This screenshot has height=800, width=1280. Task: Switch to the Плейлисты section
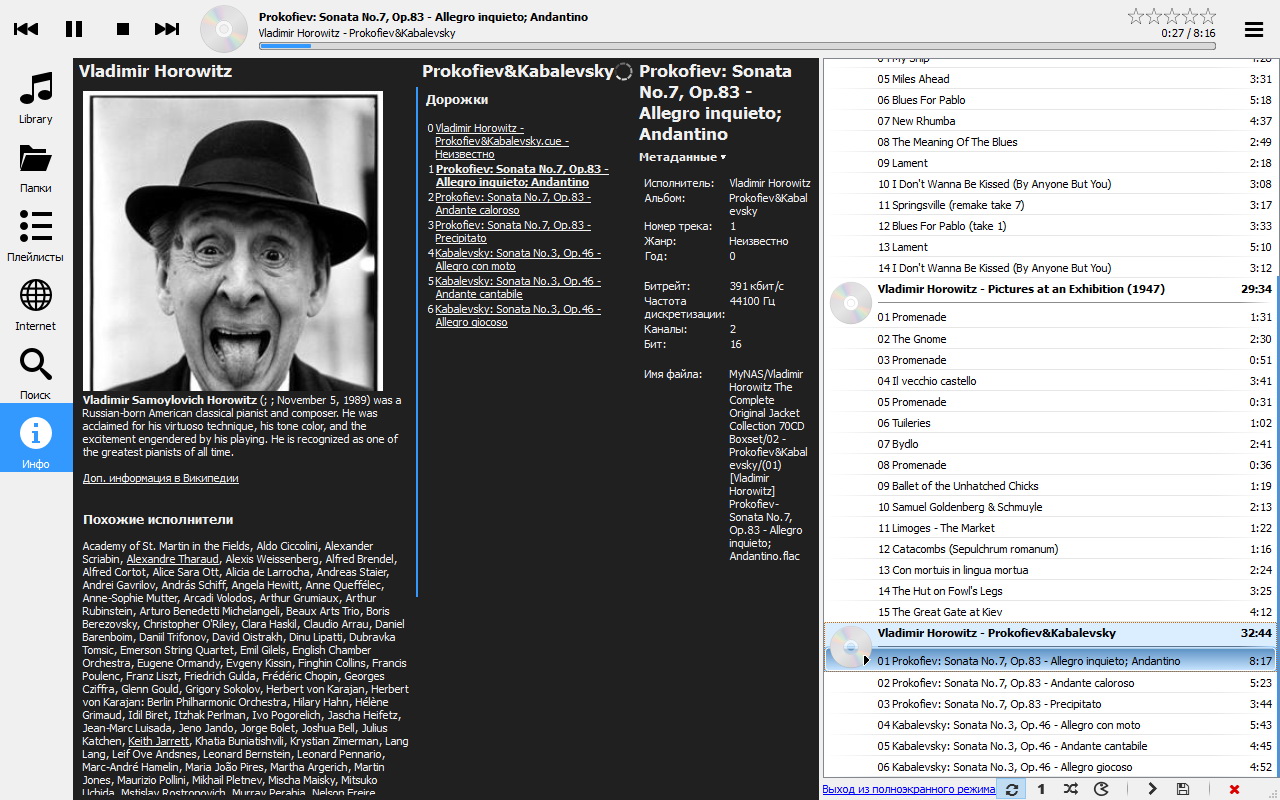click(36, 236)
